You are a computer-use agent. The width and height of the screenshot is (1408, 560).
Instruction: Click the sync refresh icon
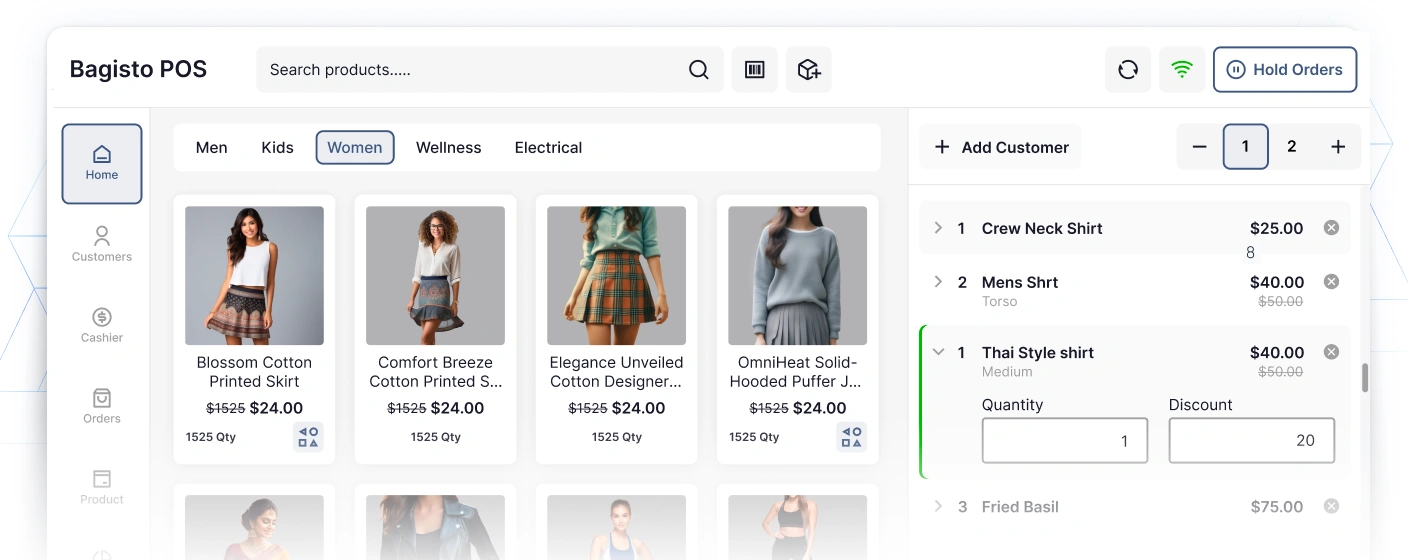point(1128,70)
